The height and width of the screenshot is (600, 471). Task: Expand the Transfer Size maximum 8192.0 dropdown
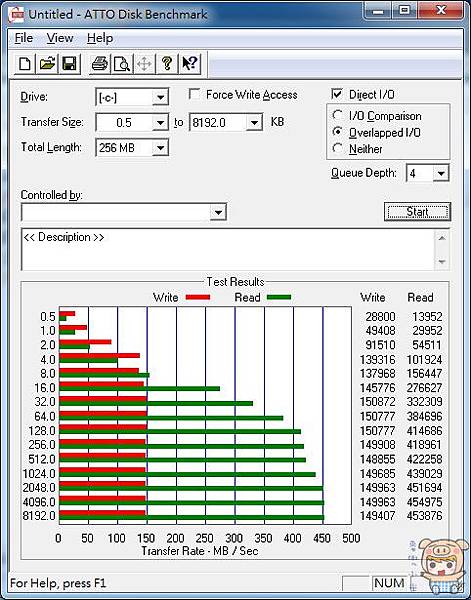pos(254,123)
